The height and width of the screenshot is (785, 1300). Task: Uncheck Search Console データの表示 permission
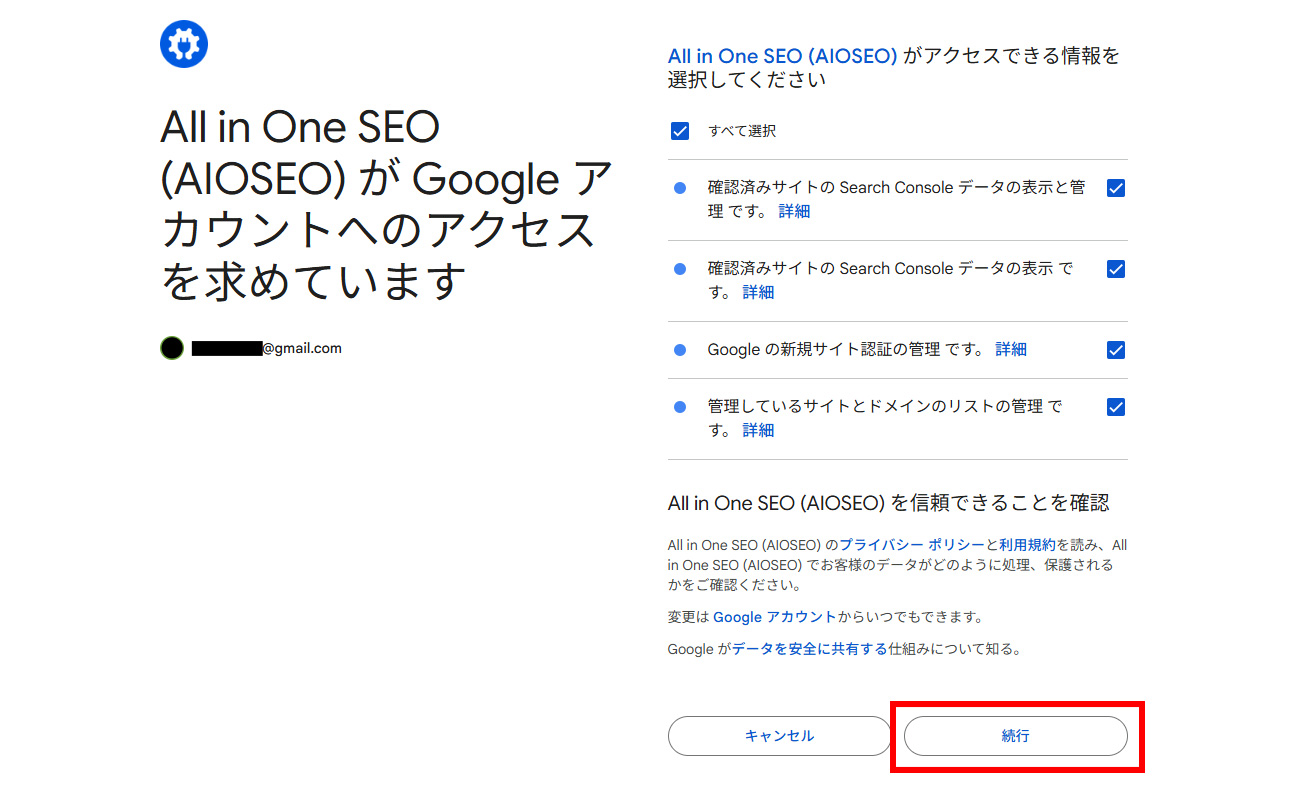pos(1115,268)
